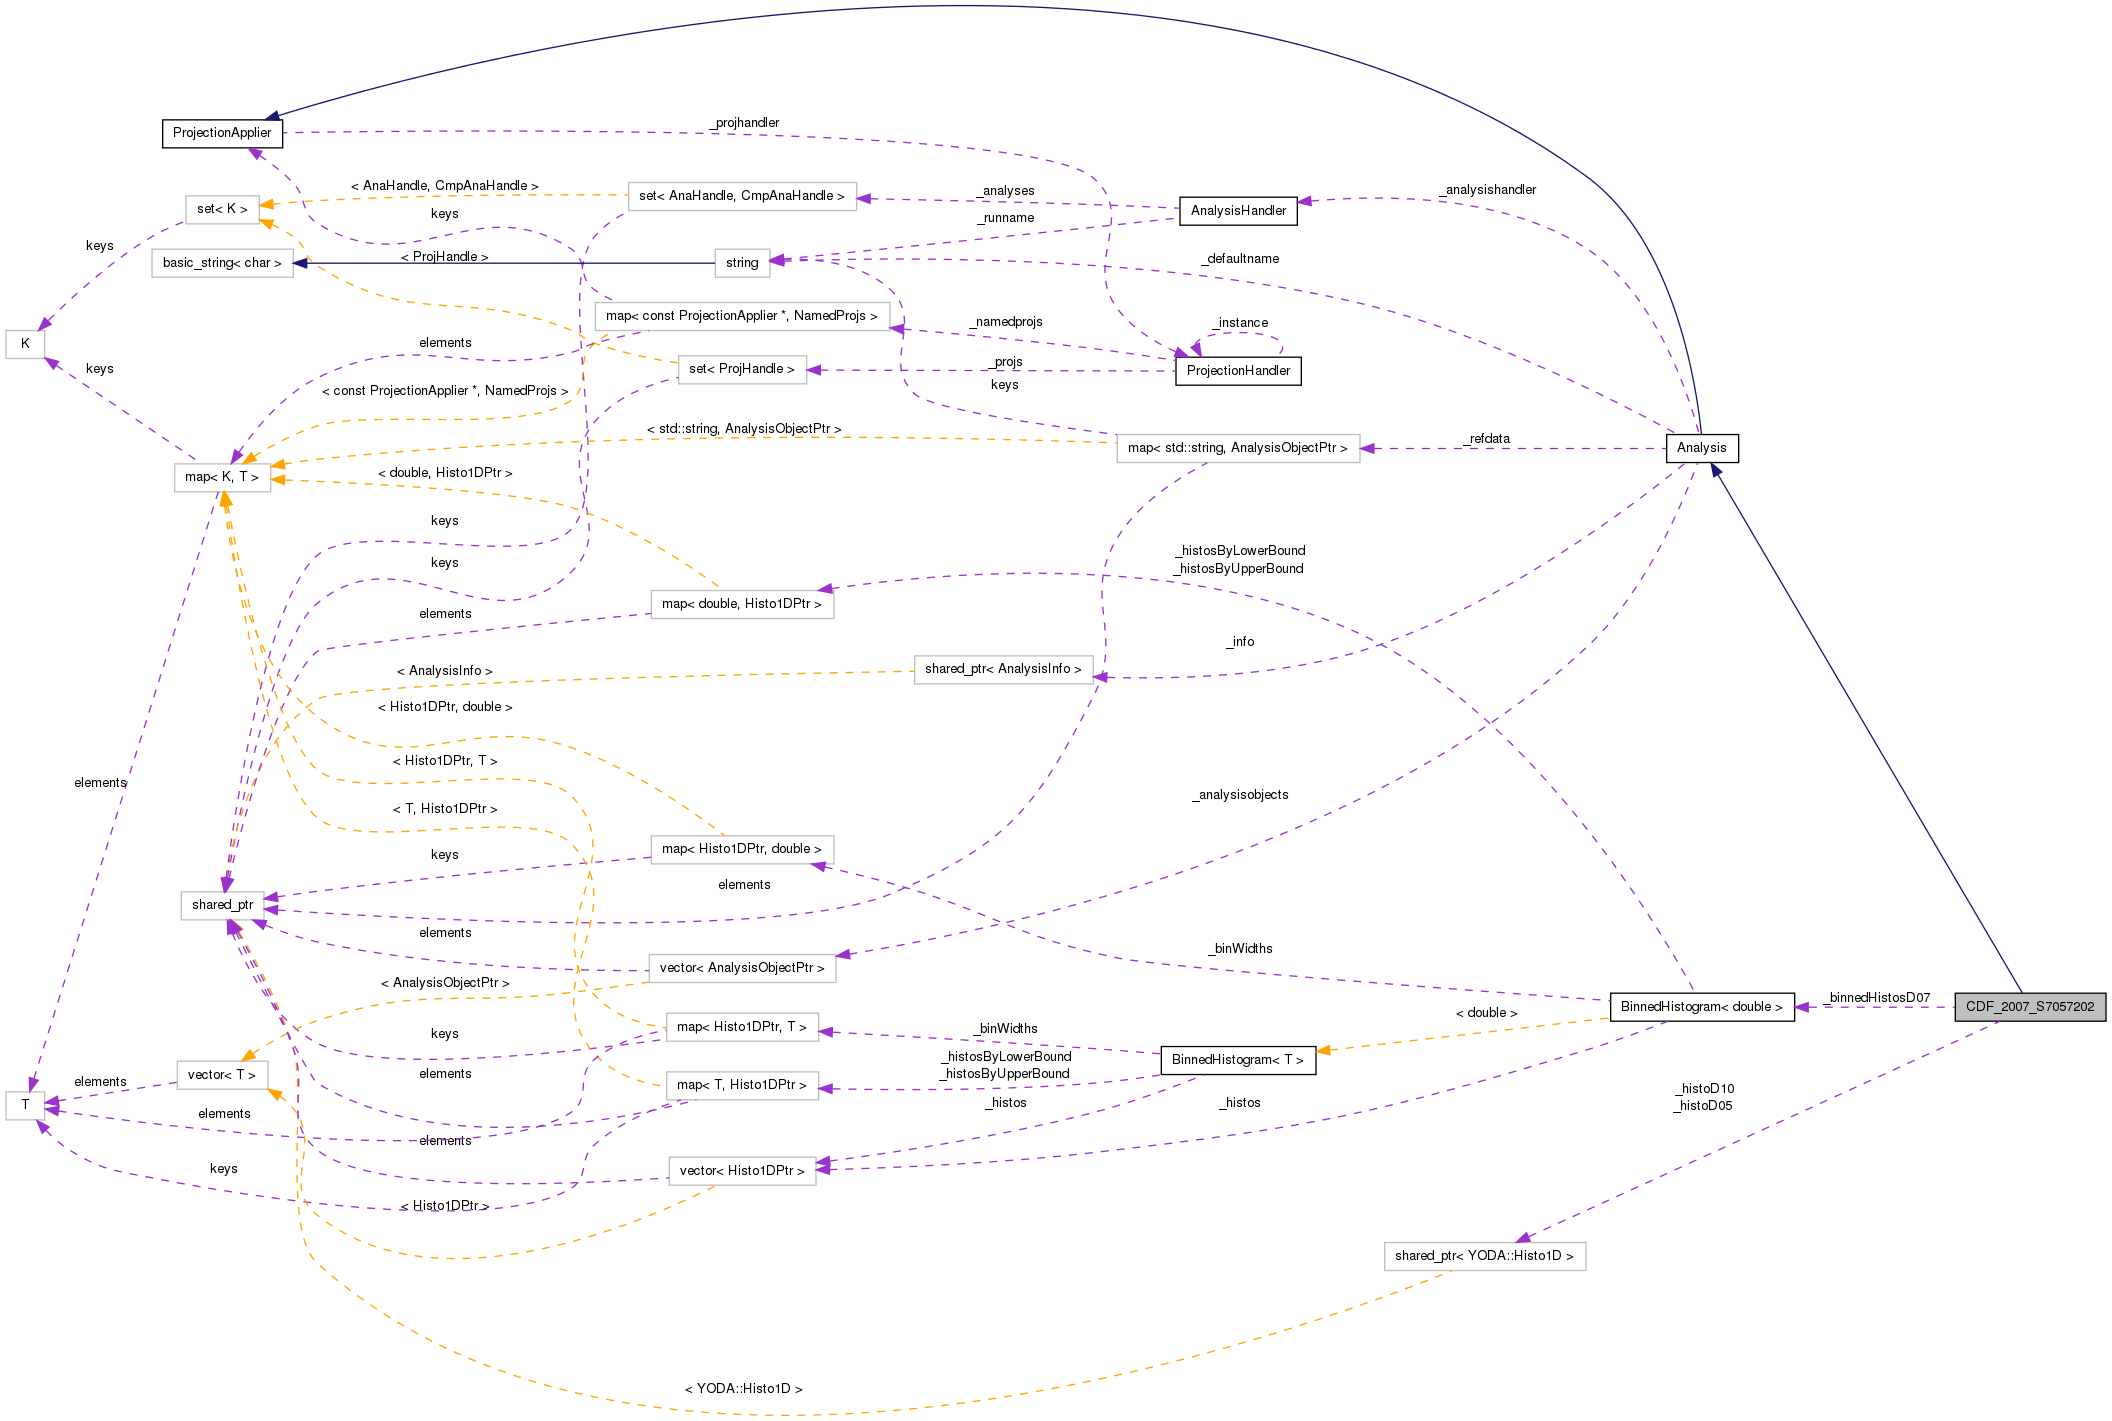Open vector< AnalysisObjectPtr > node
Screen dimensions: 2112x1421
[742, 968]
